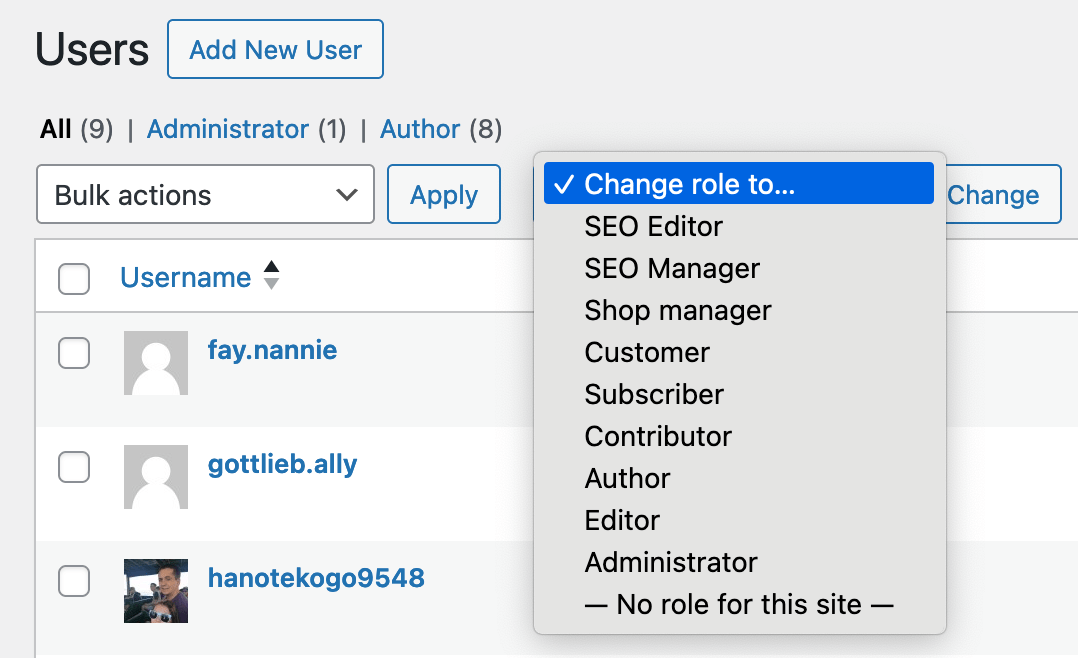Filter users by Administrator role
Image resolution: width=1078 pixels, height=658 pixels.
[x=227, y=129]
